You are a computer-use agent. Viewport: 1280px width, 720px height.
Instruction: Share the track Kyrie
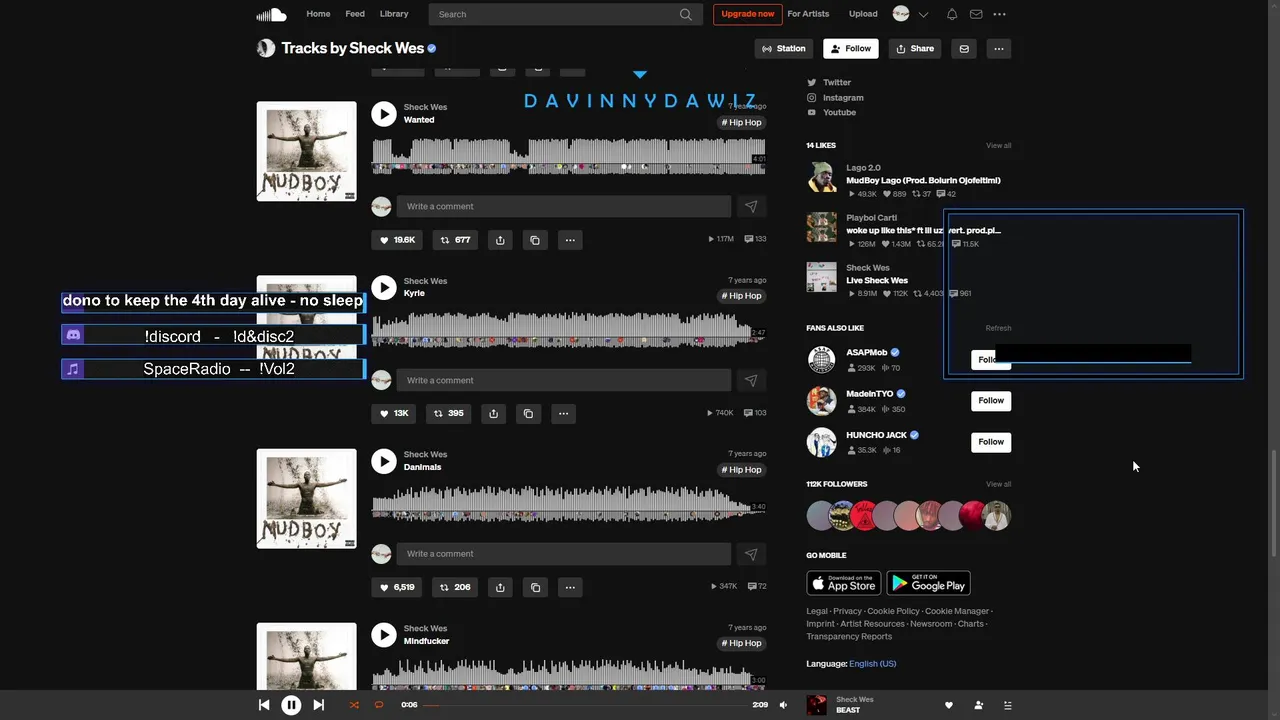coord(493,413)
